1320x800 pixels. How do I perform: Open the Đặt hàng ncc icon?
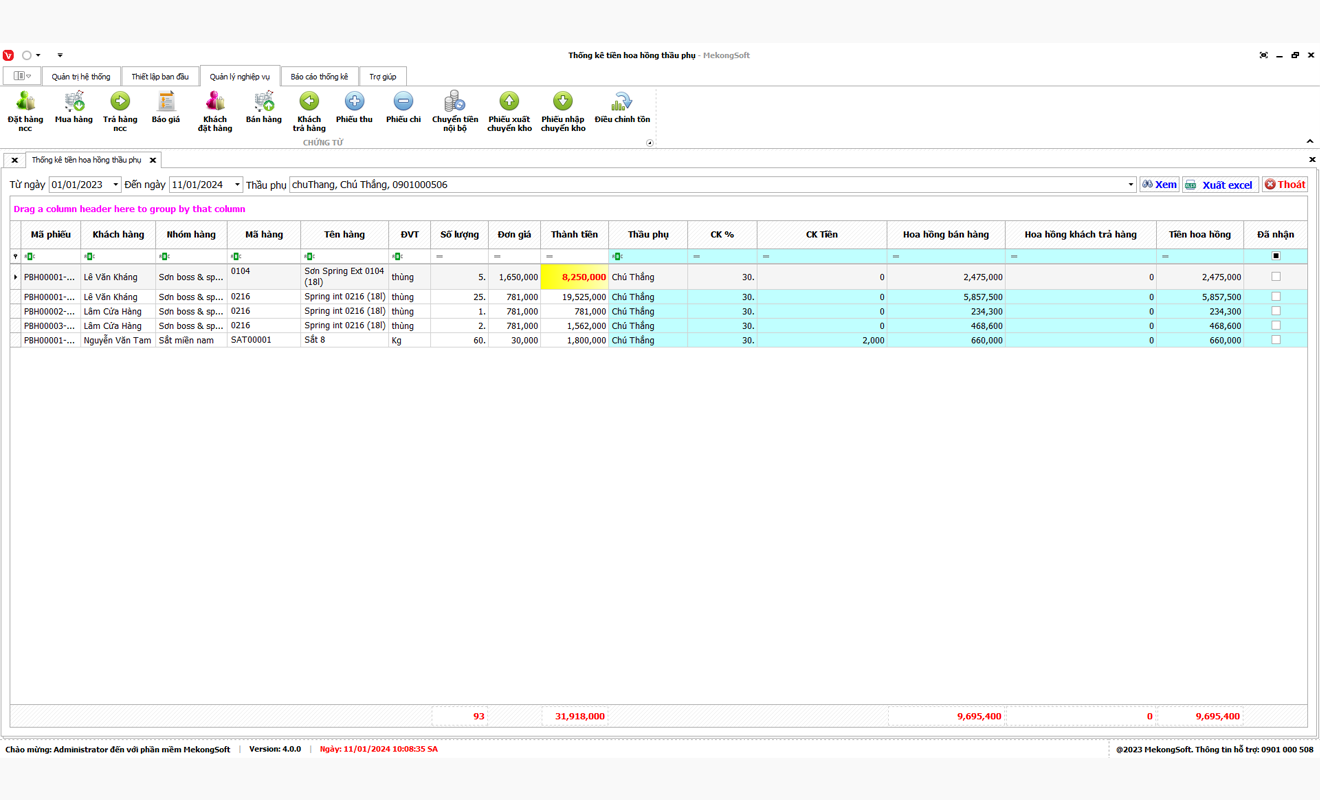[25, 103]
